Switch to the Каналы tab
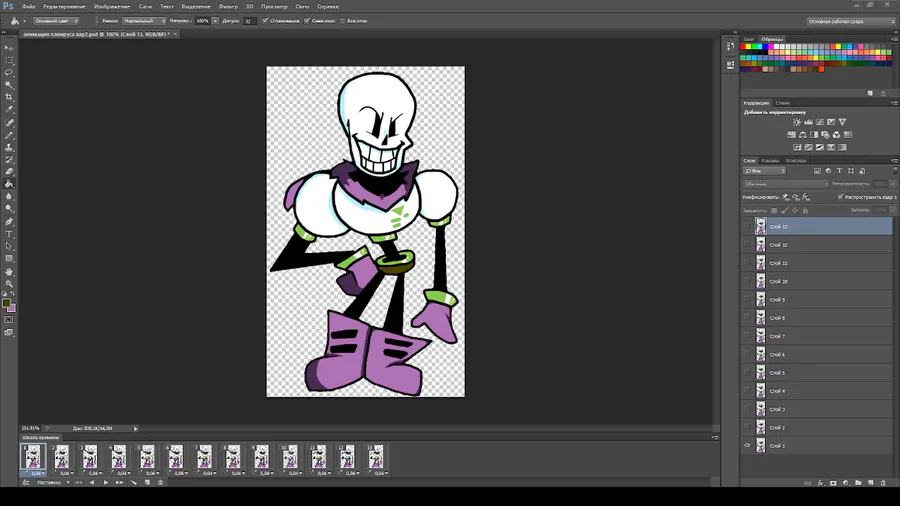The image size is (900, 506). [x=770, y=161]
